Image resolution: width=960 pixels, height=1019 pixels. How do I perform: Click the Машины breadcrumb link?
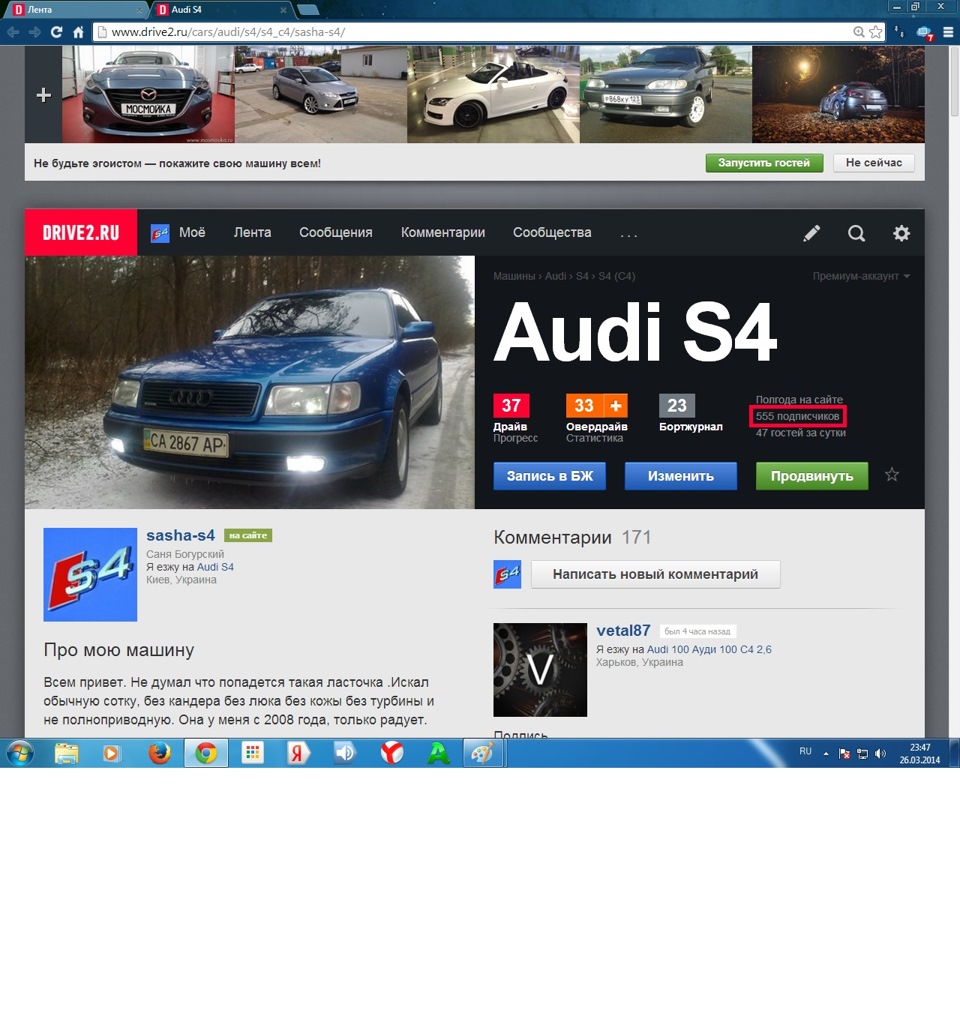(x=513, y=276)
